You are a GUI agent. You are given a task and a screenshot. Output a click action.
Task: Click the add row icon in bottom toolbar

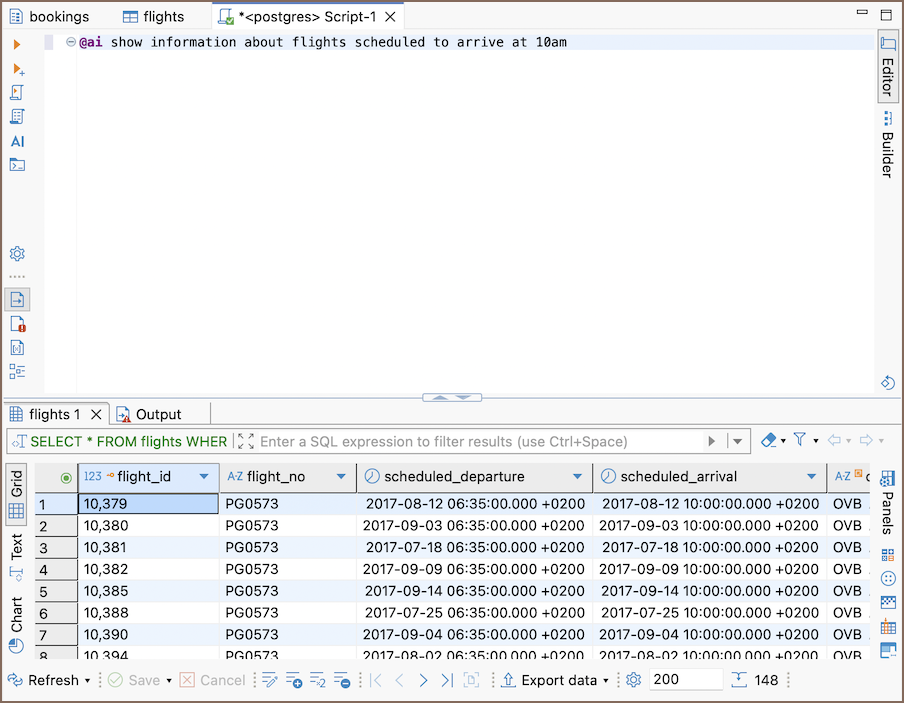(294, 680)
